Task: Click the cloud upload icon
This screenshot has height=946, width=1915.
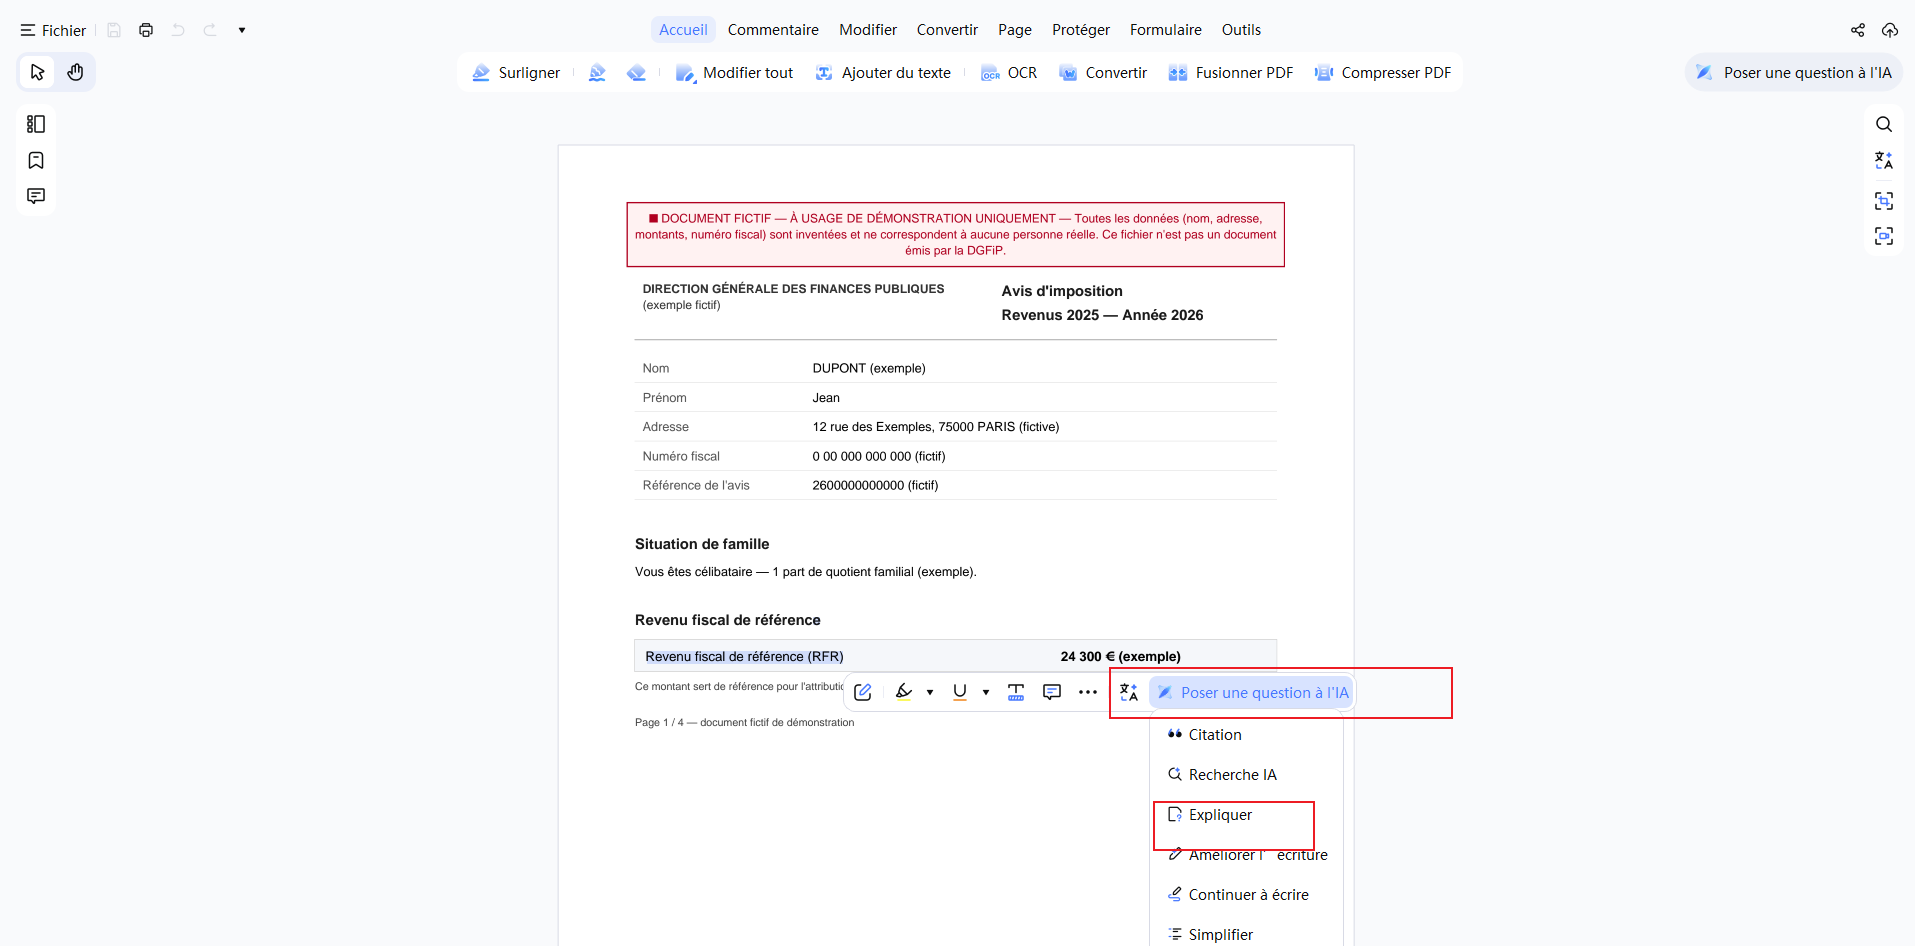Action: [x=1890, y=30]
